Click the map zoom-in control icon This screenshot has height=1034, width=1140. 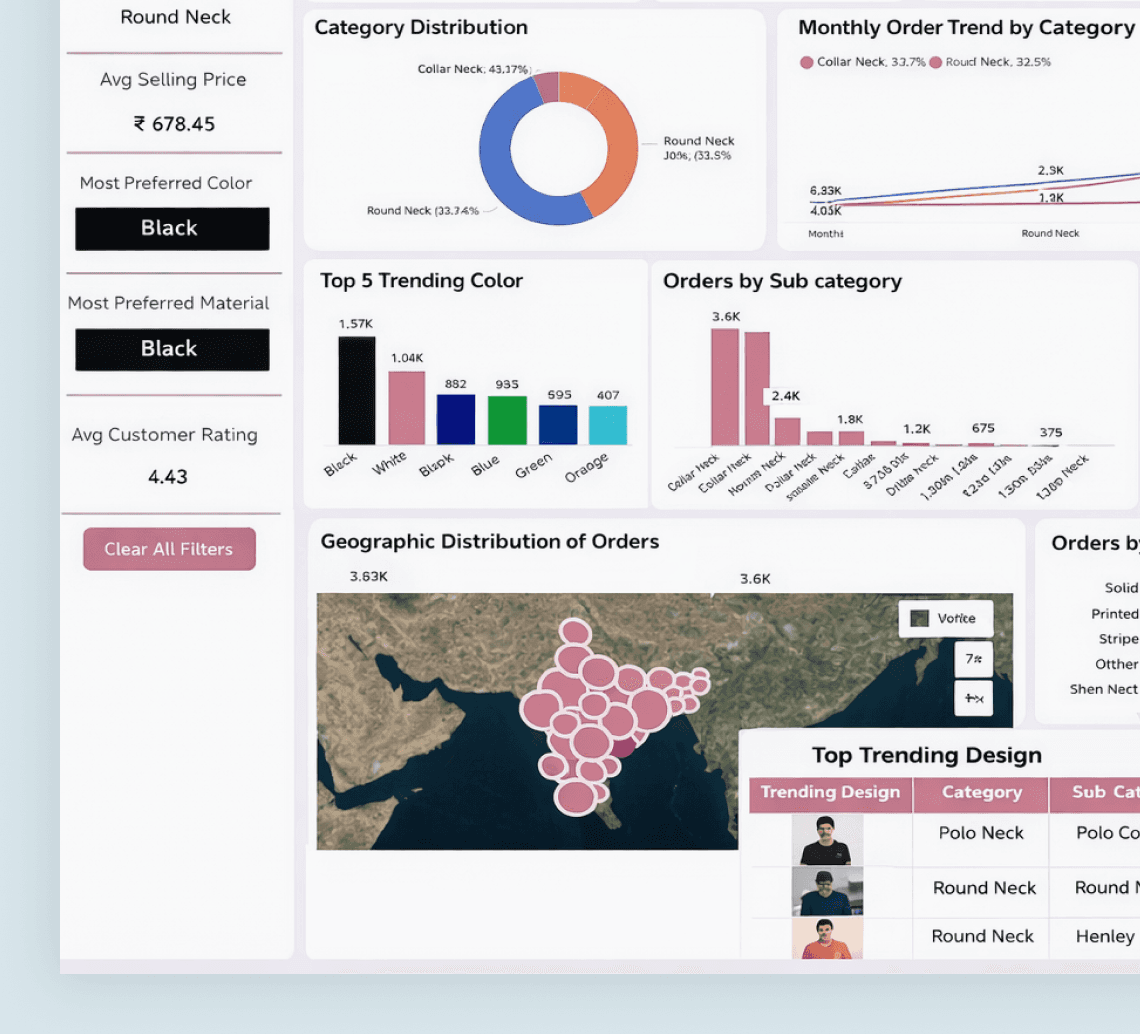pos(974,698)
